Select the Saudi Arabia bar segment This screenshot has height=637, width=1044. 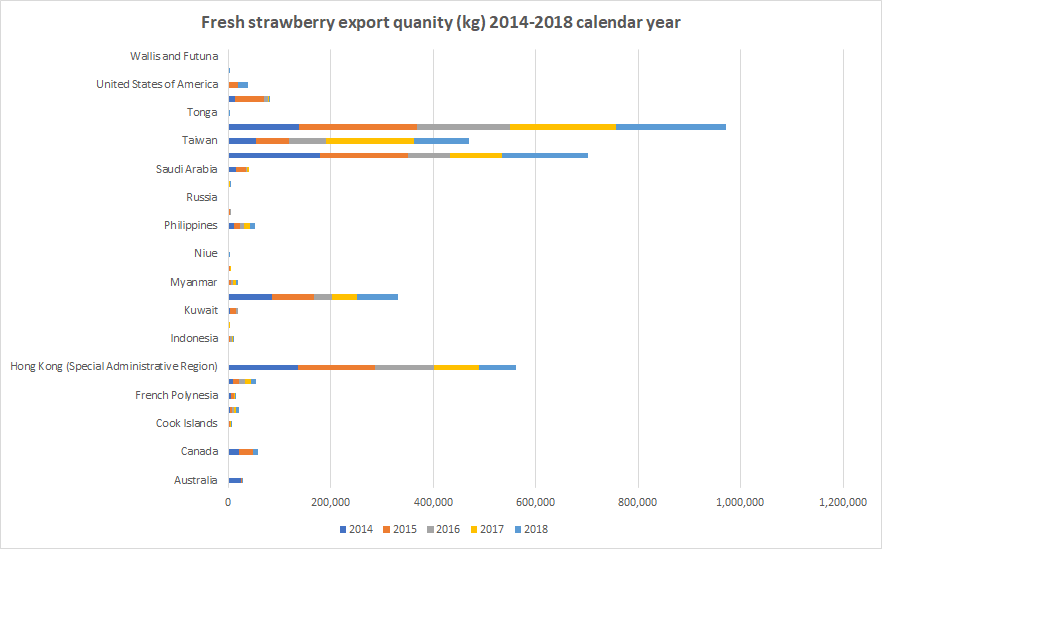click(237, 168)
